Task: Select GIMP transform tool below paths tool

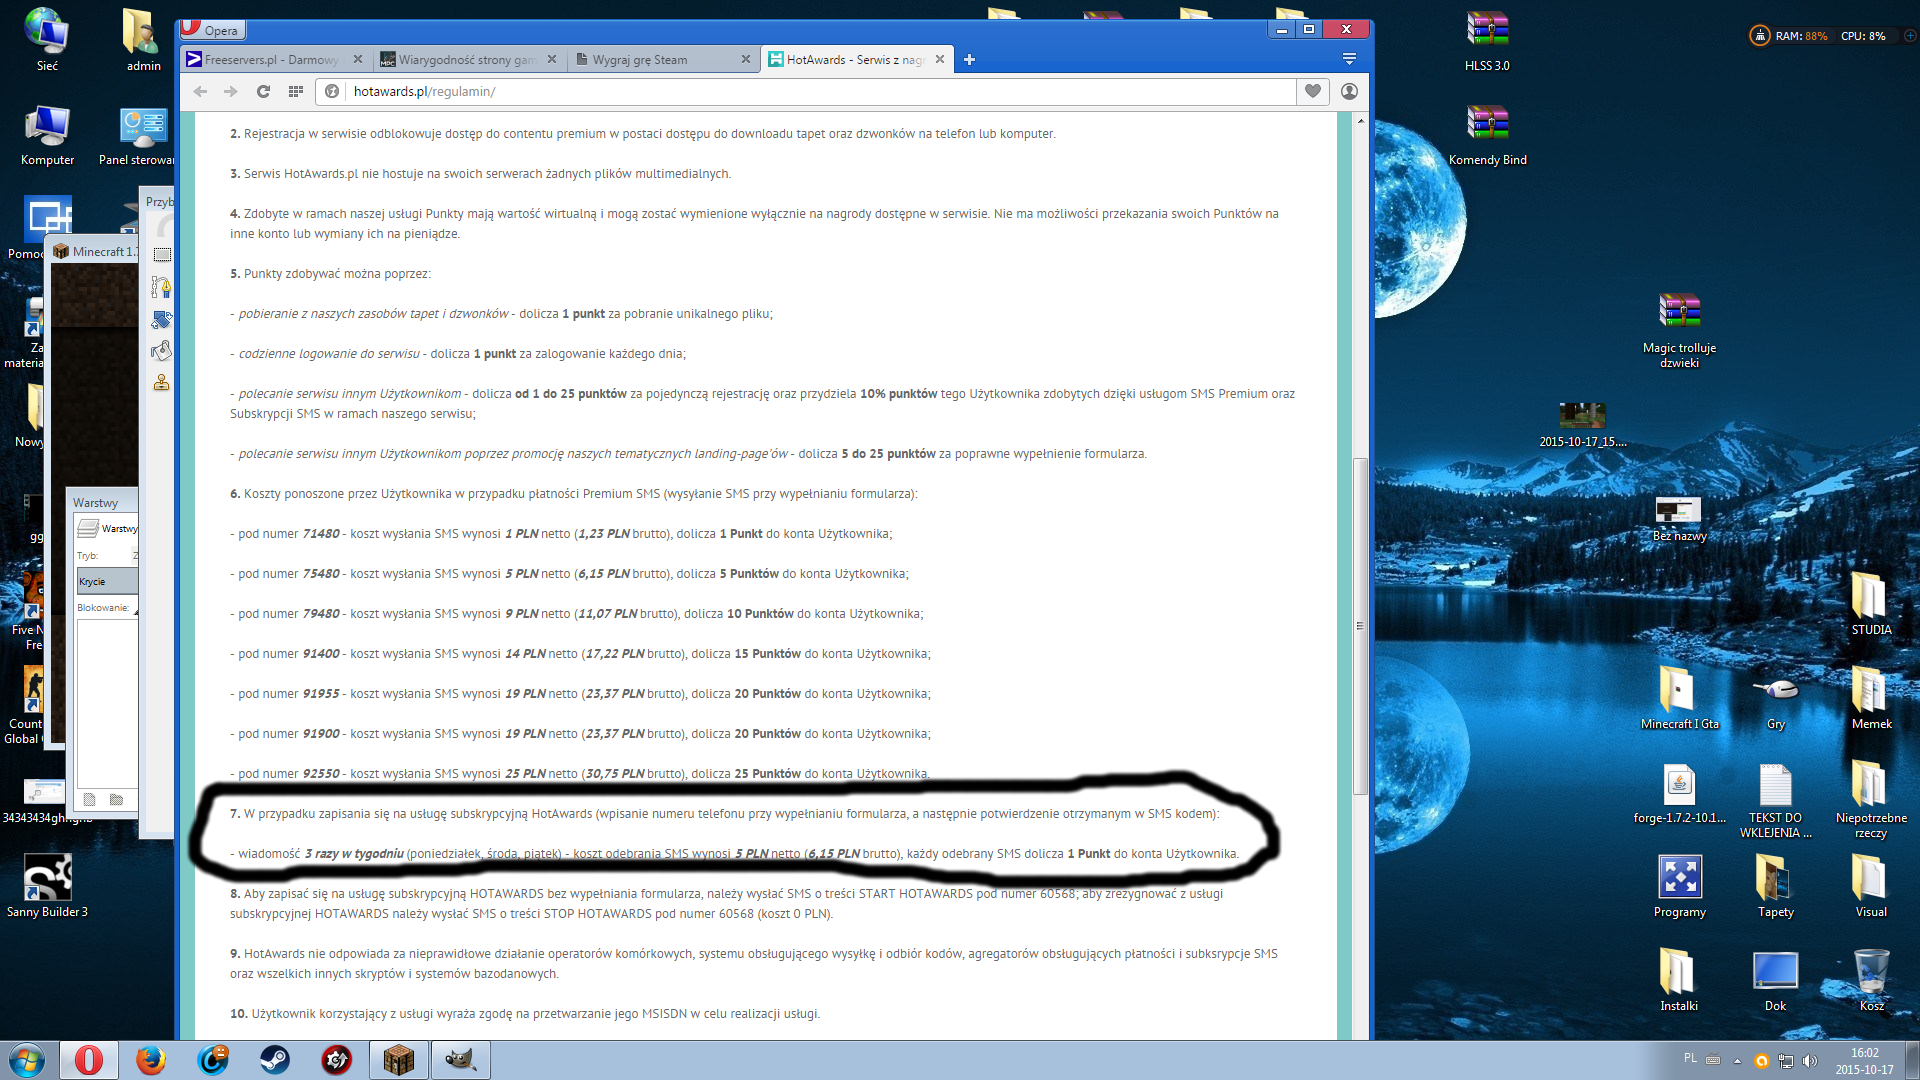Action: click(162, 319)
